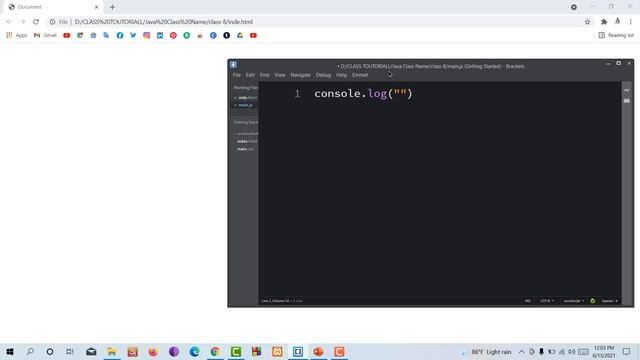Open the Edit menu in Brackets

(x=250, y=75)
